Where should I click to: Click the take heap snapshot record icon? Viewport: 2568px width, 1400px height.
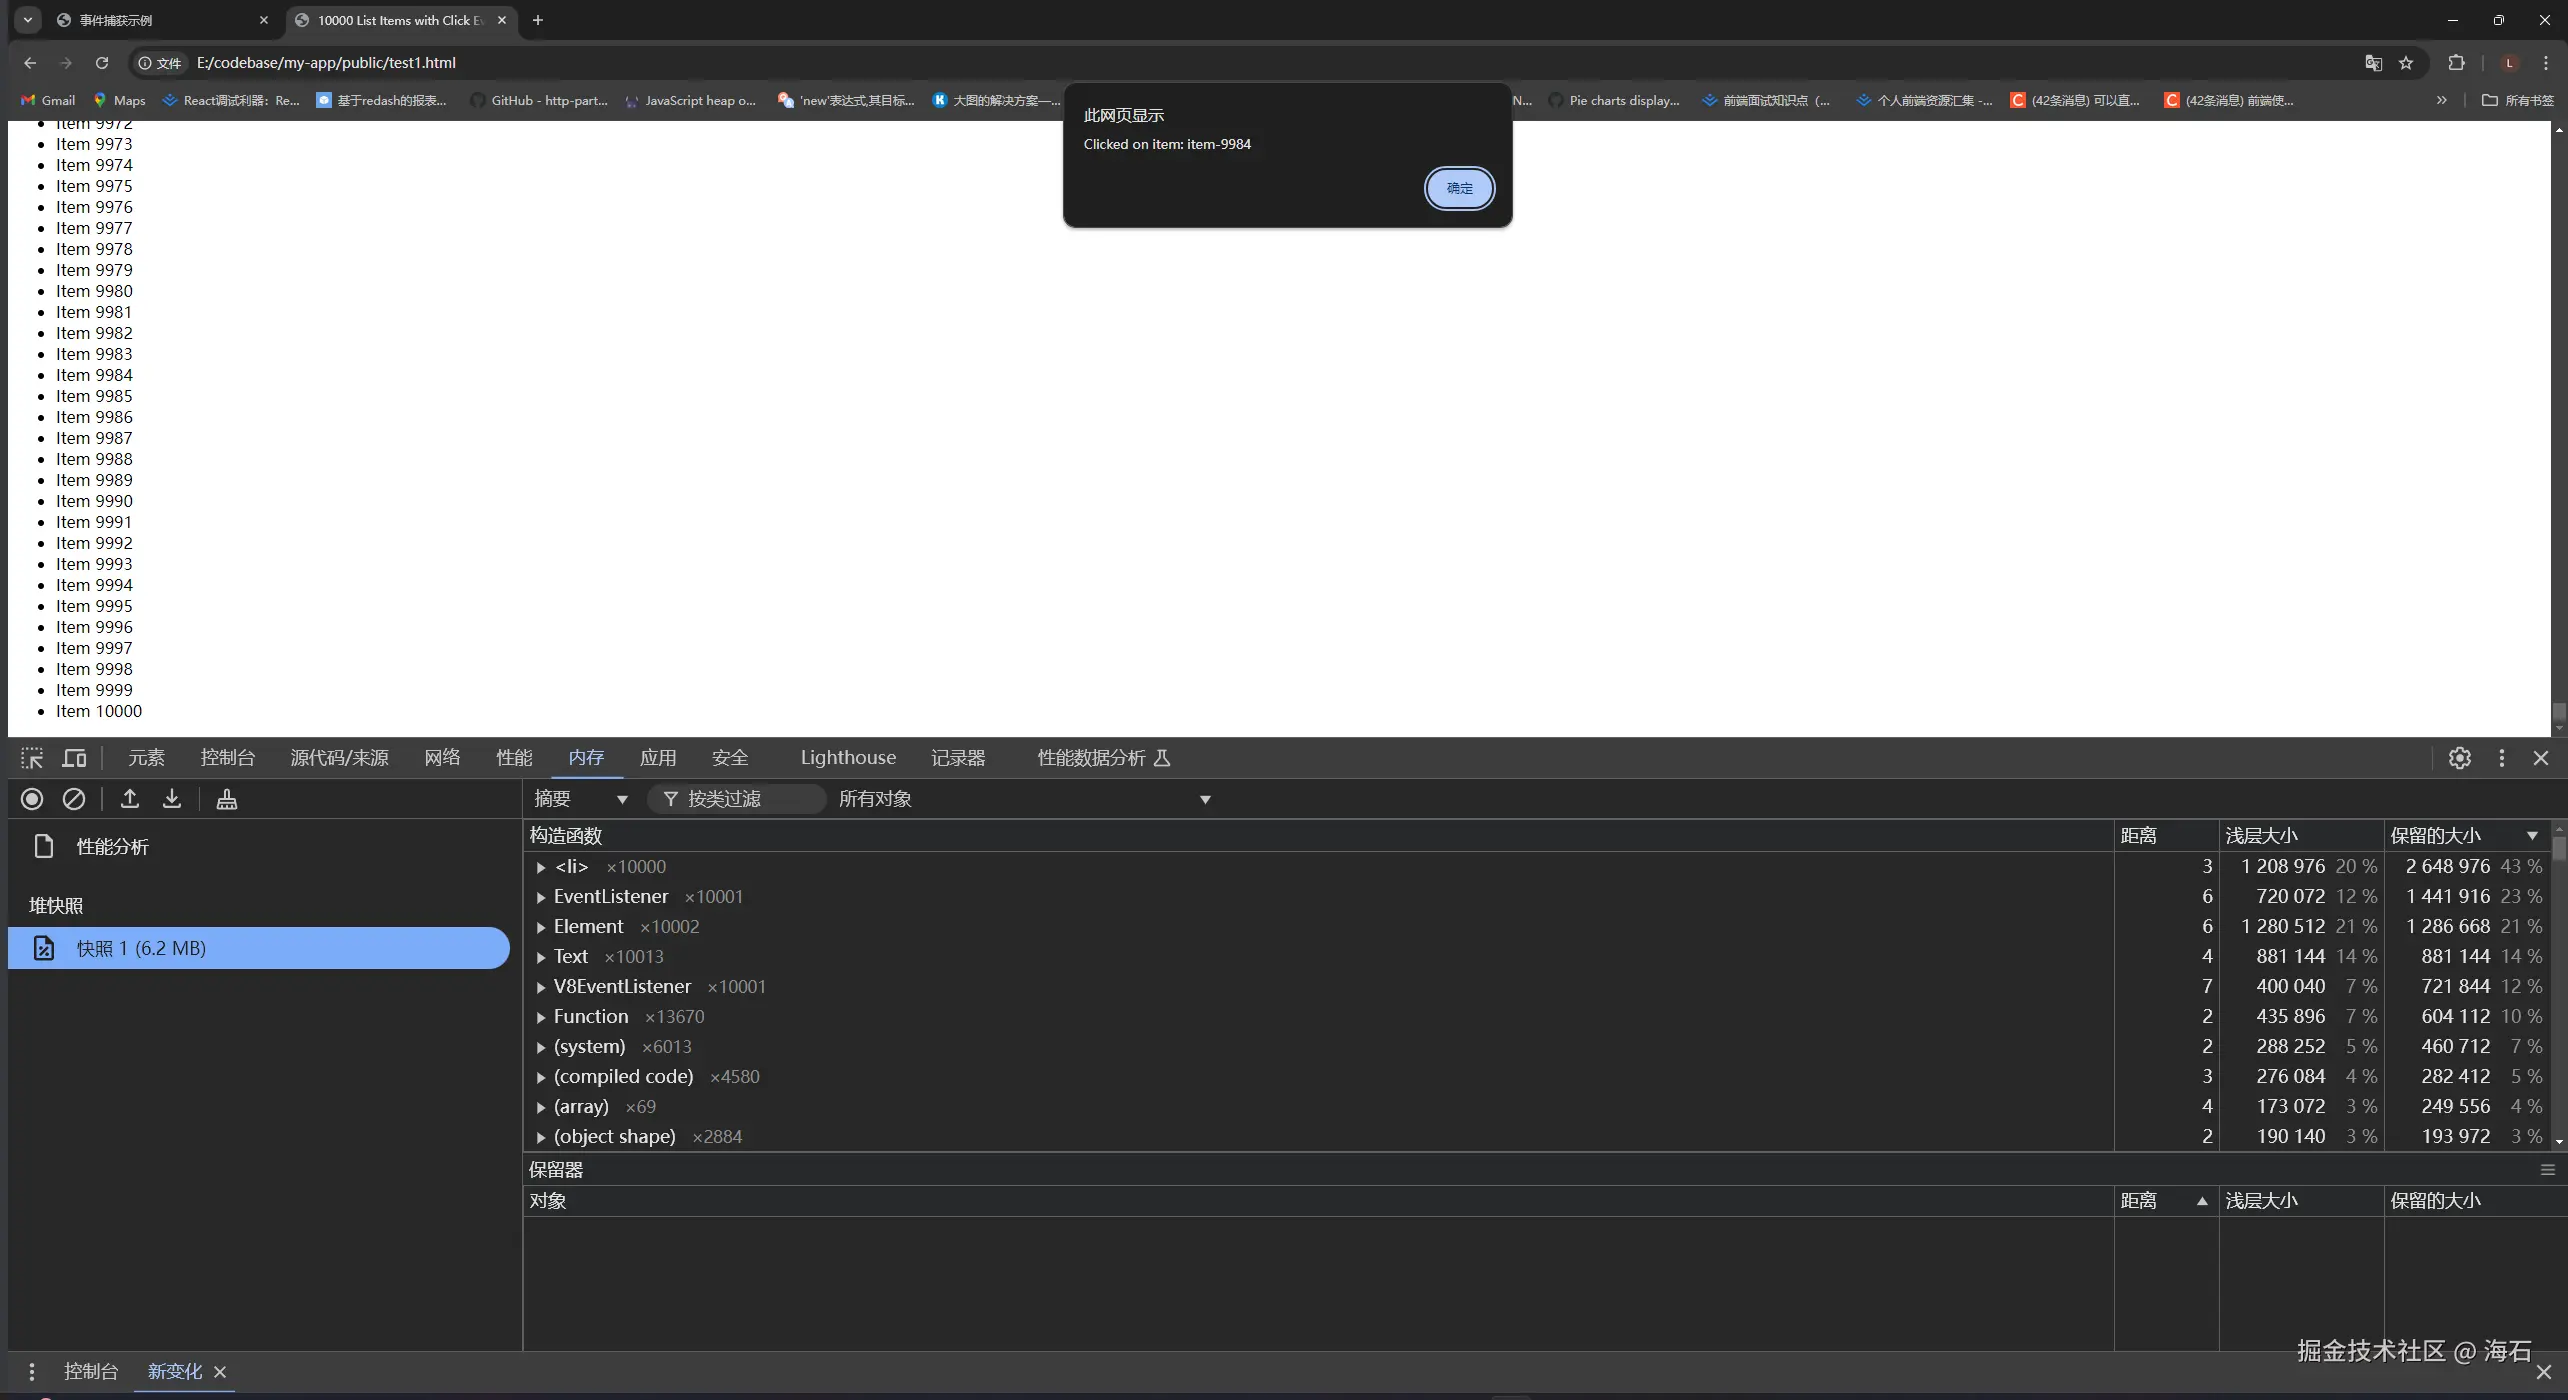32,799
